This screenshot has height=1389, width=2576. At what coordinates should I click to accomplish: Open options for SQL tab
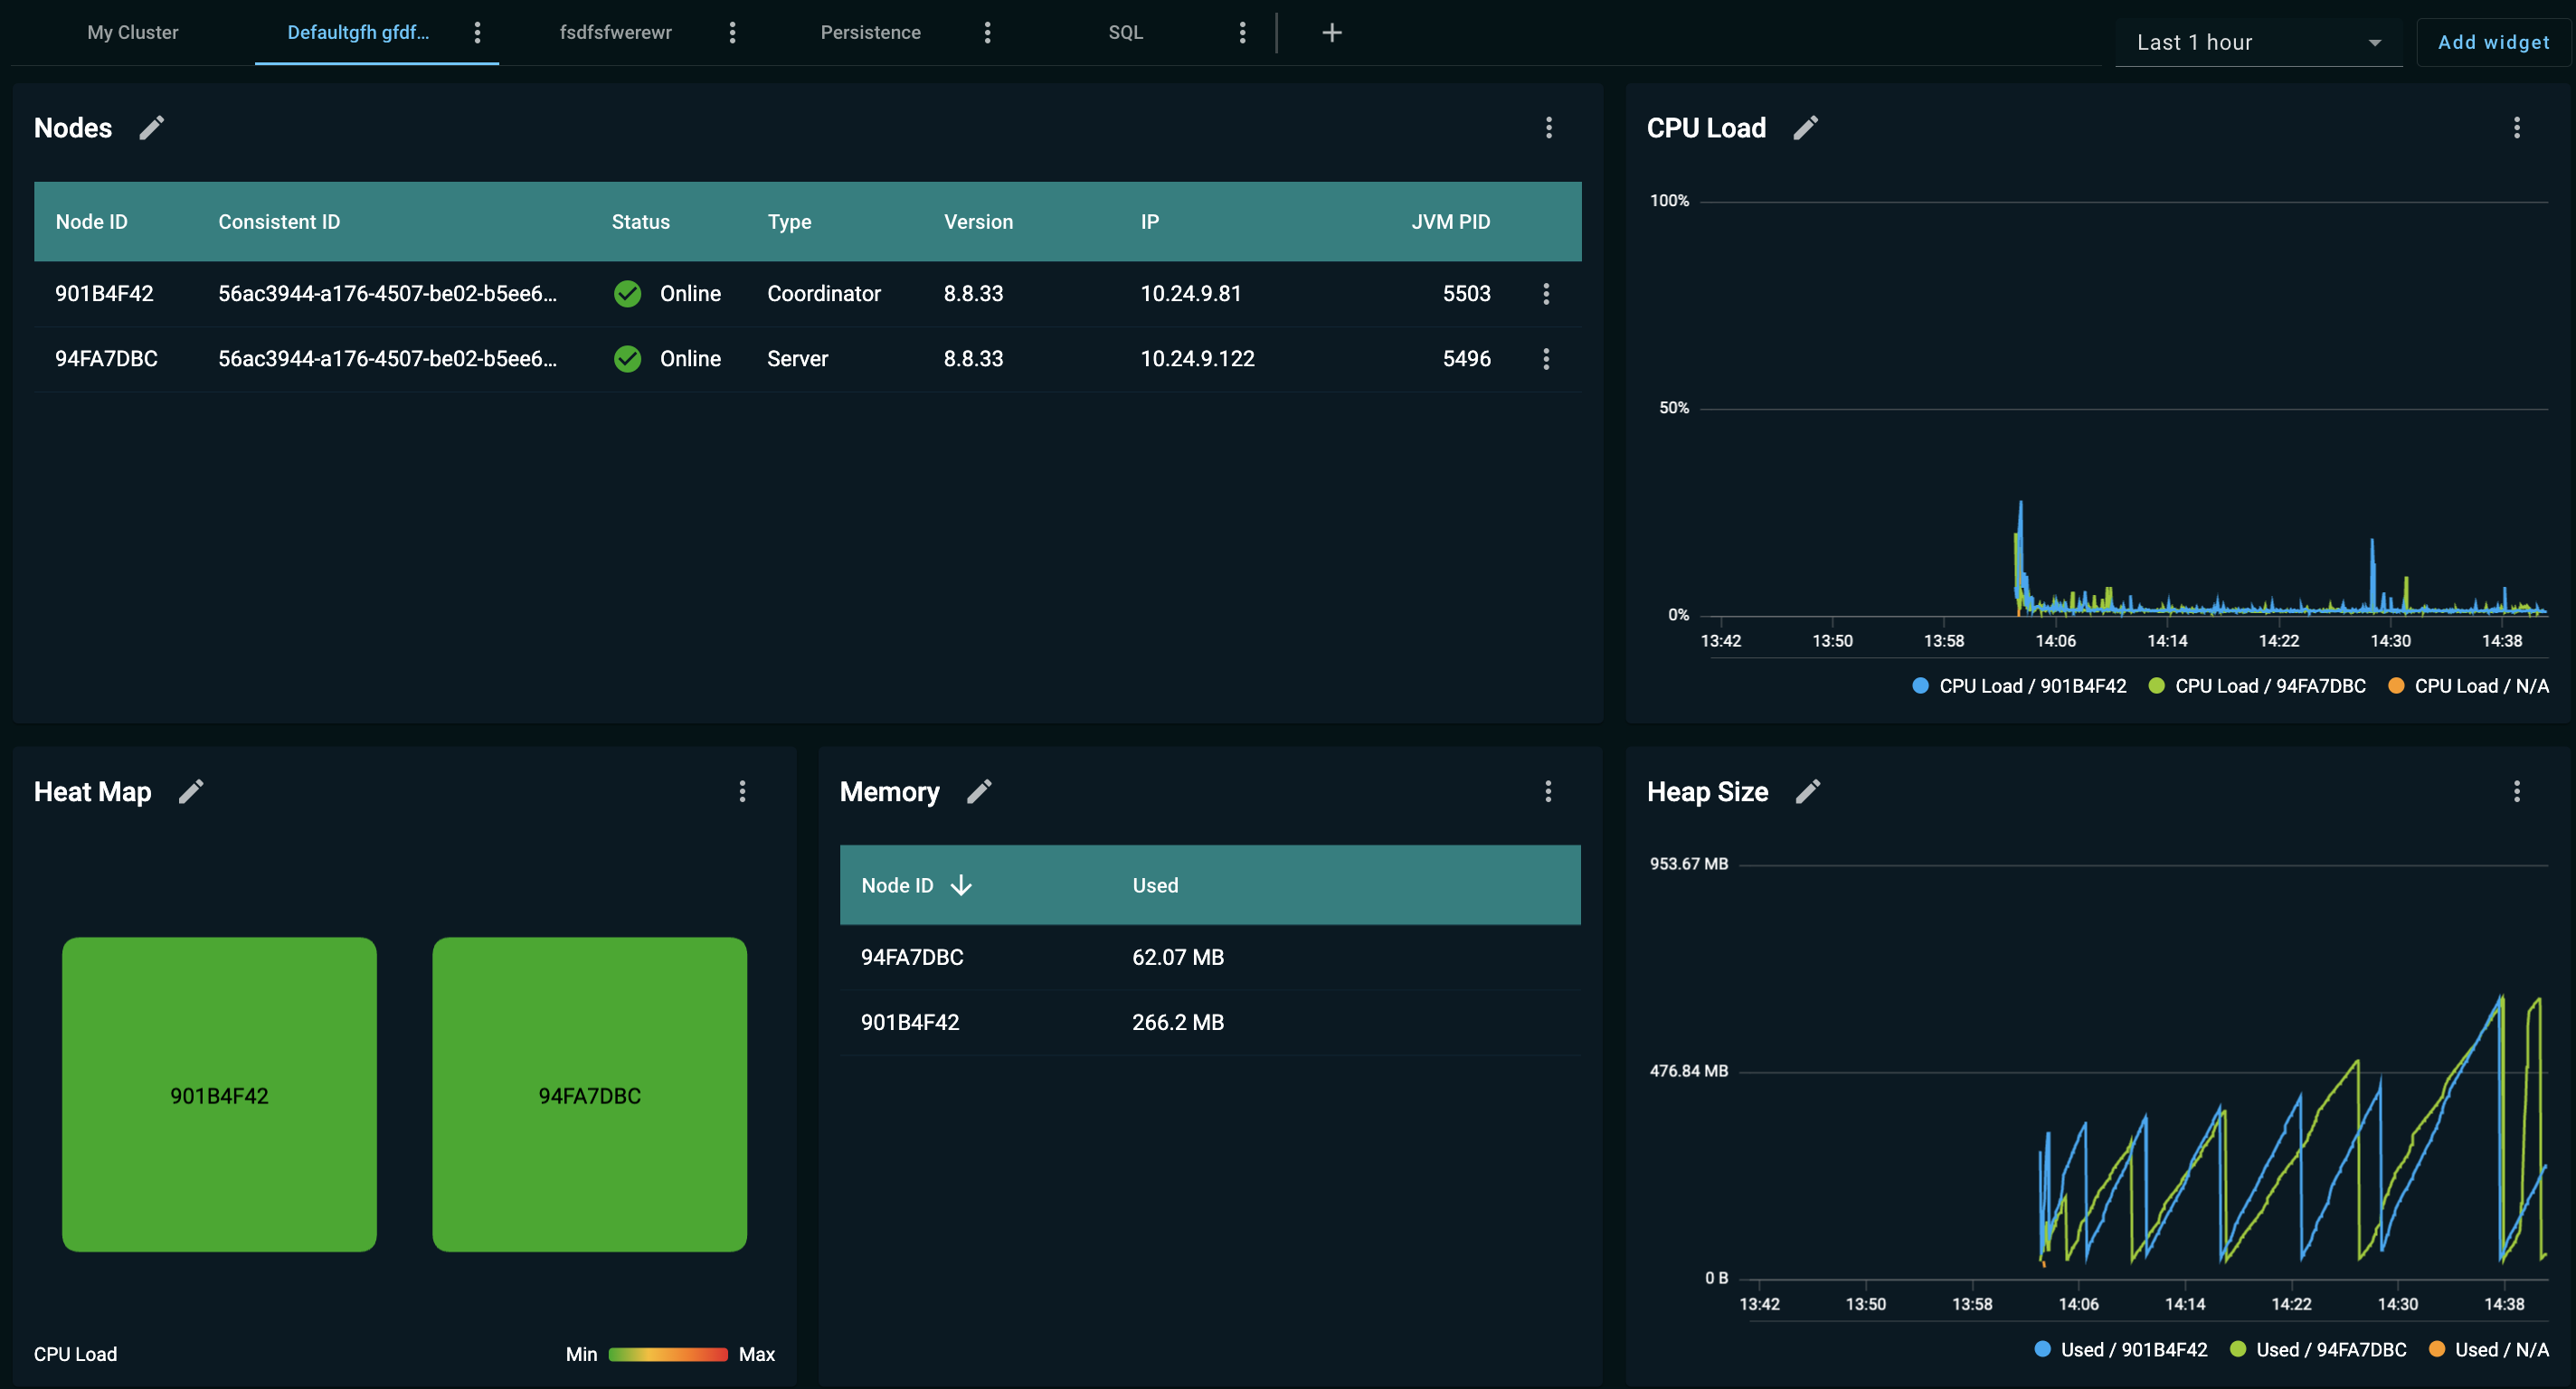[1242, 33]
